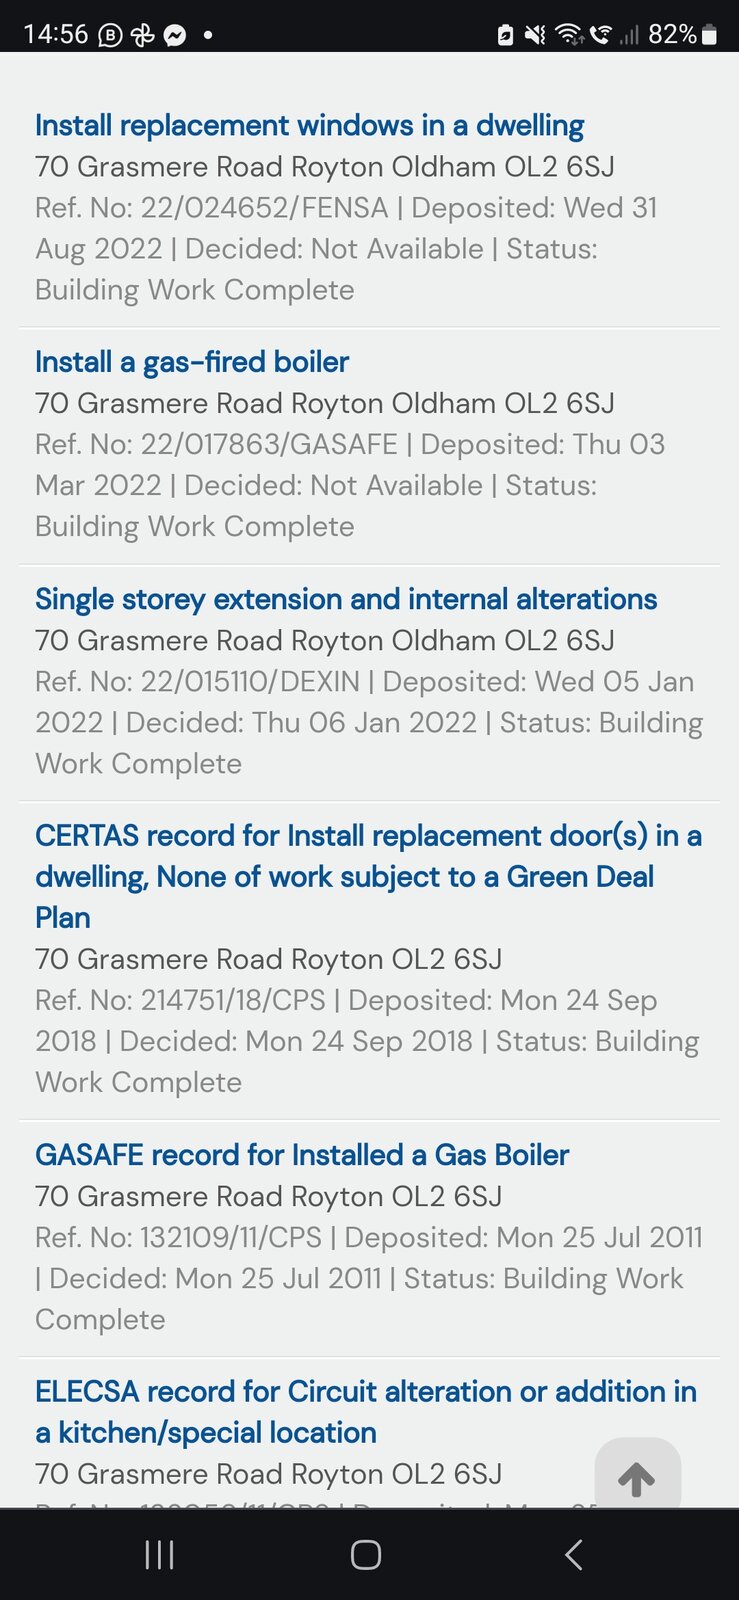Tap the muted sound status icon

pos(536,35)
